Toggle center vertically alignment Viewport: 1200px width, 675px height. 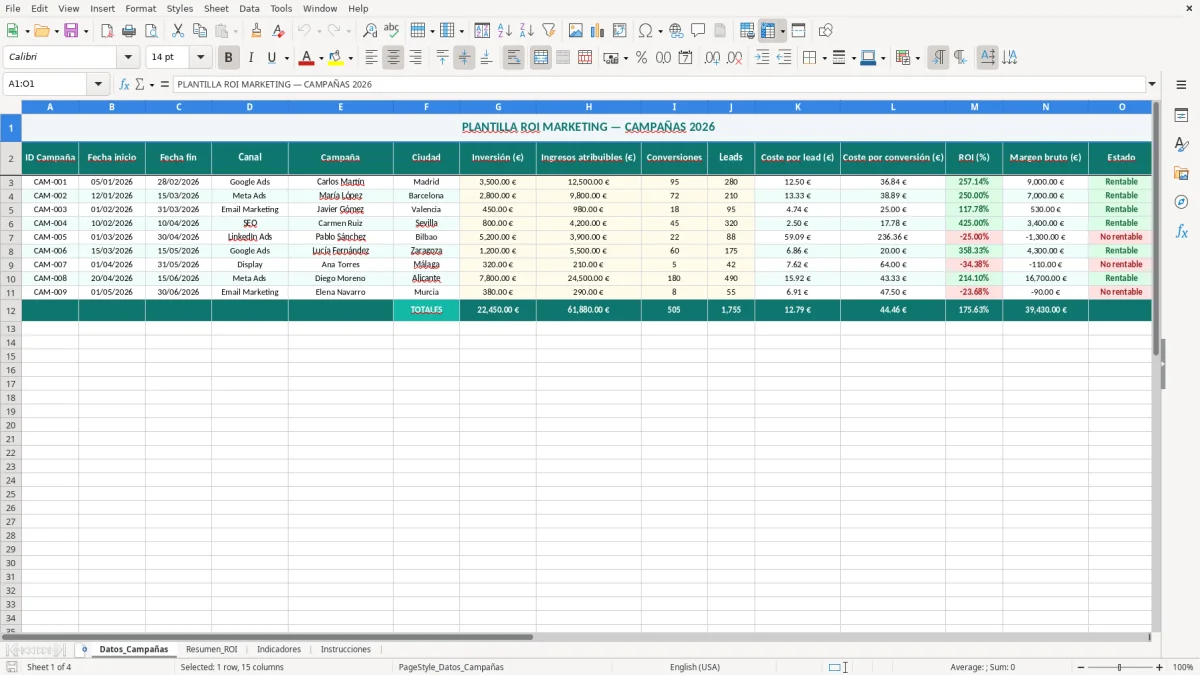pyautogui.click(x=464, y=58)
